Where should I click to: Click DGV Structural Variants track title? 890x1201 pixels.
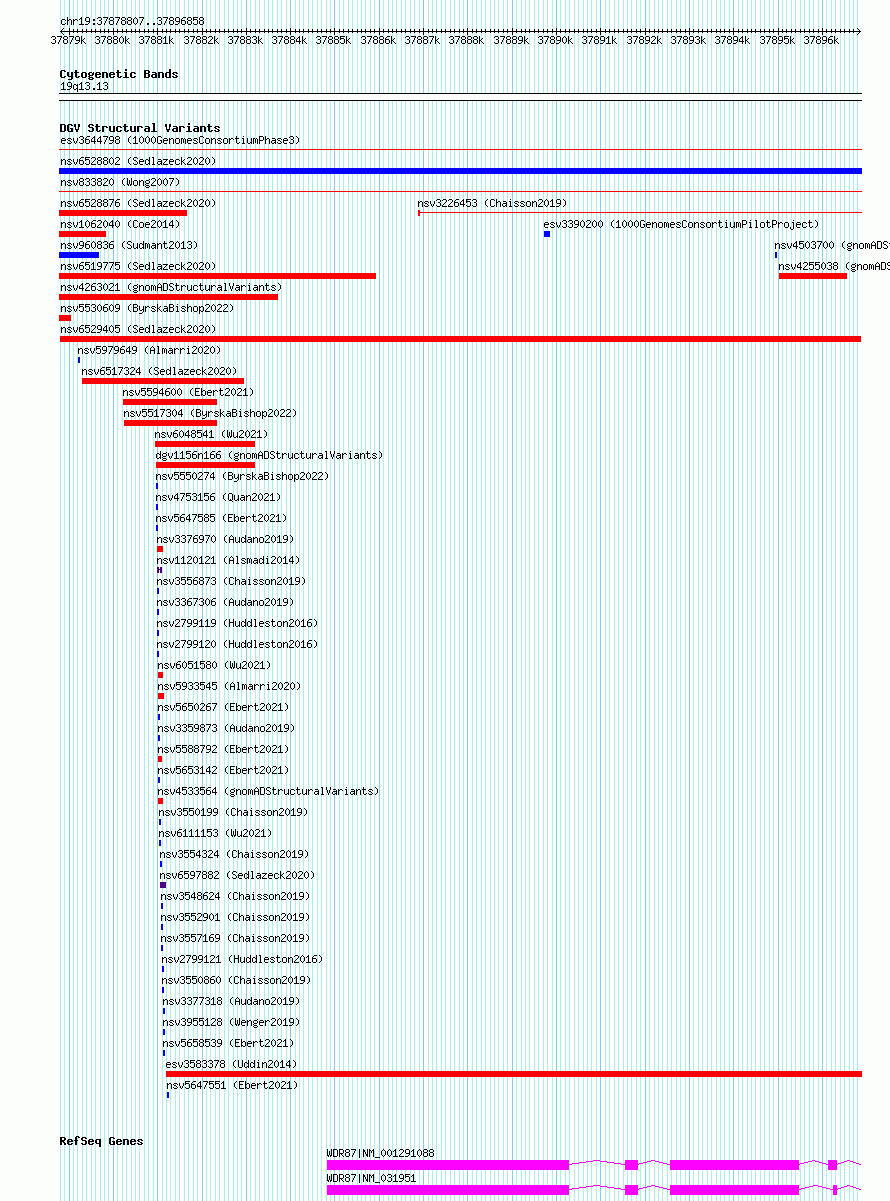click(x=139, y=128)
